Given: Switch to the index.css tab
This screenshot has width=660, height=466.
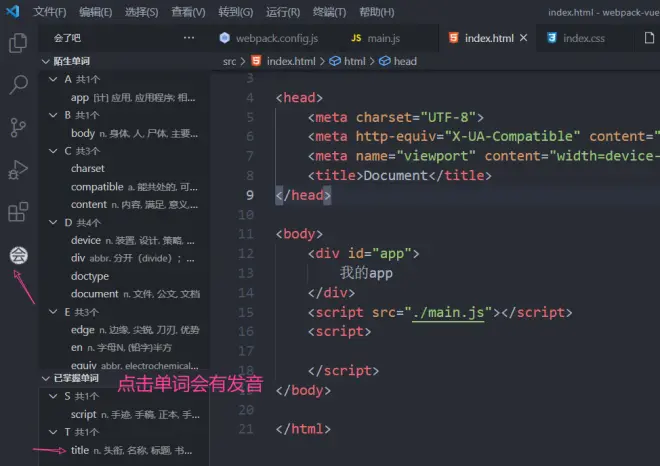Looking at the screenshot, I should tap(584, 38).
